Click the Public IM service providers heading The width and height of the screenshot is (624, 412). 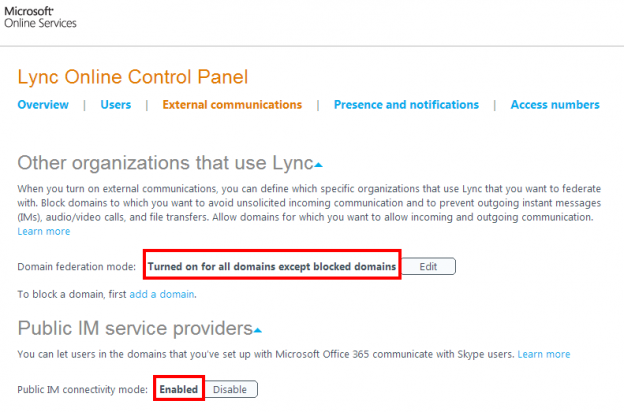click(134, 328)
